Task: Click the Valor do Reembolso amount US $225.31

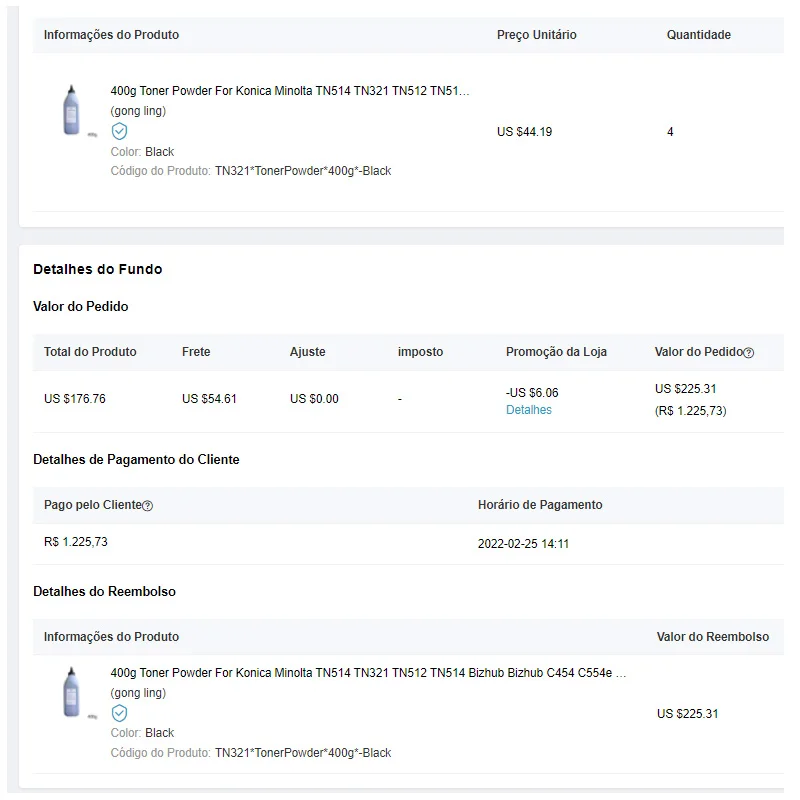Action: coord(687,714)
